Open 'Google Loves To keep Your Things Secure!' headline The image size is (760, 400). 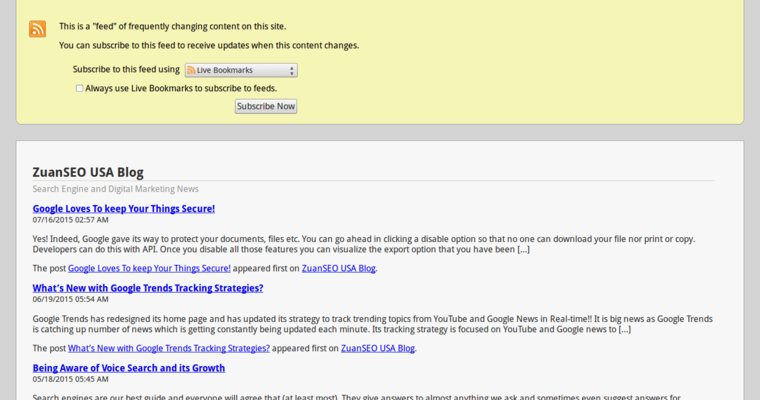(123, 209)
